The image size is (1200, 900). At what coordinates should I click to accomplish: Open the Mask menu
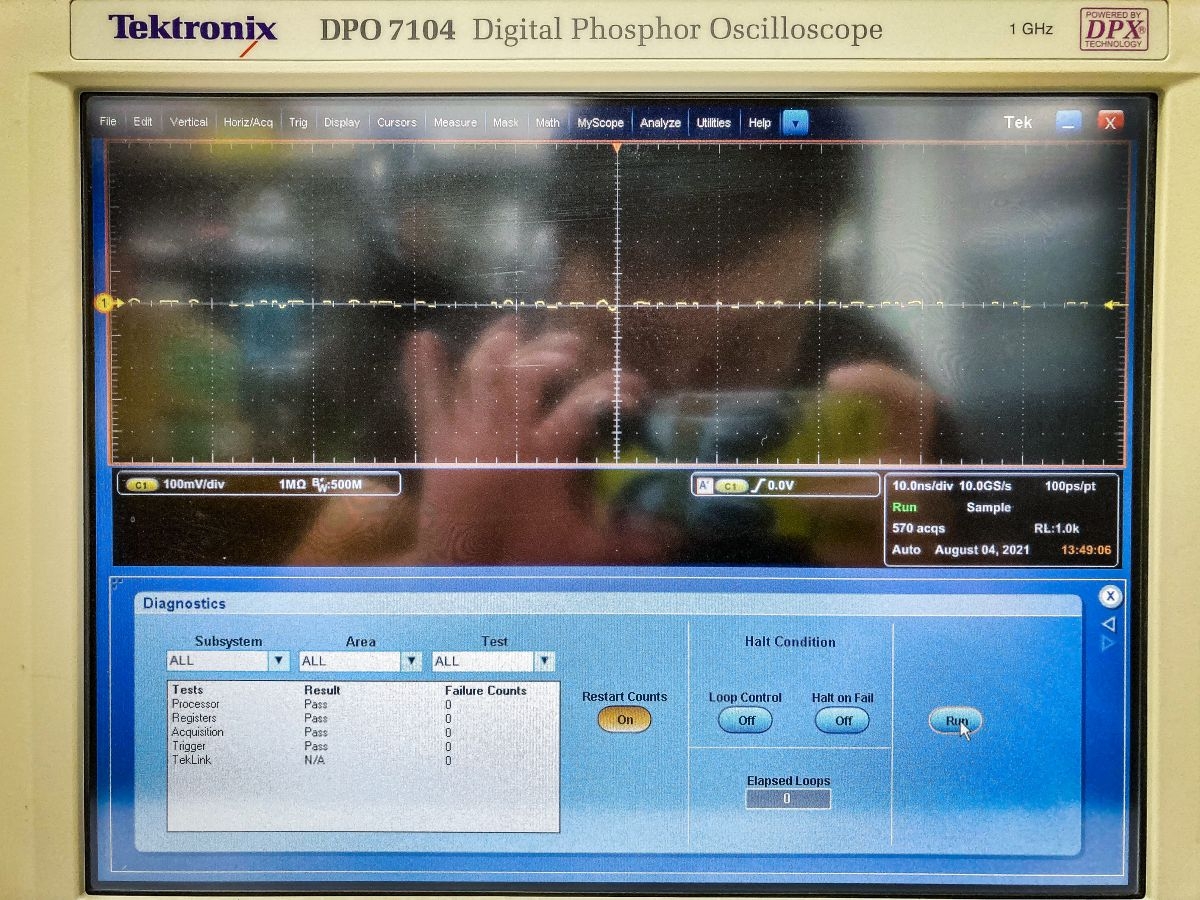point(506,122)
